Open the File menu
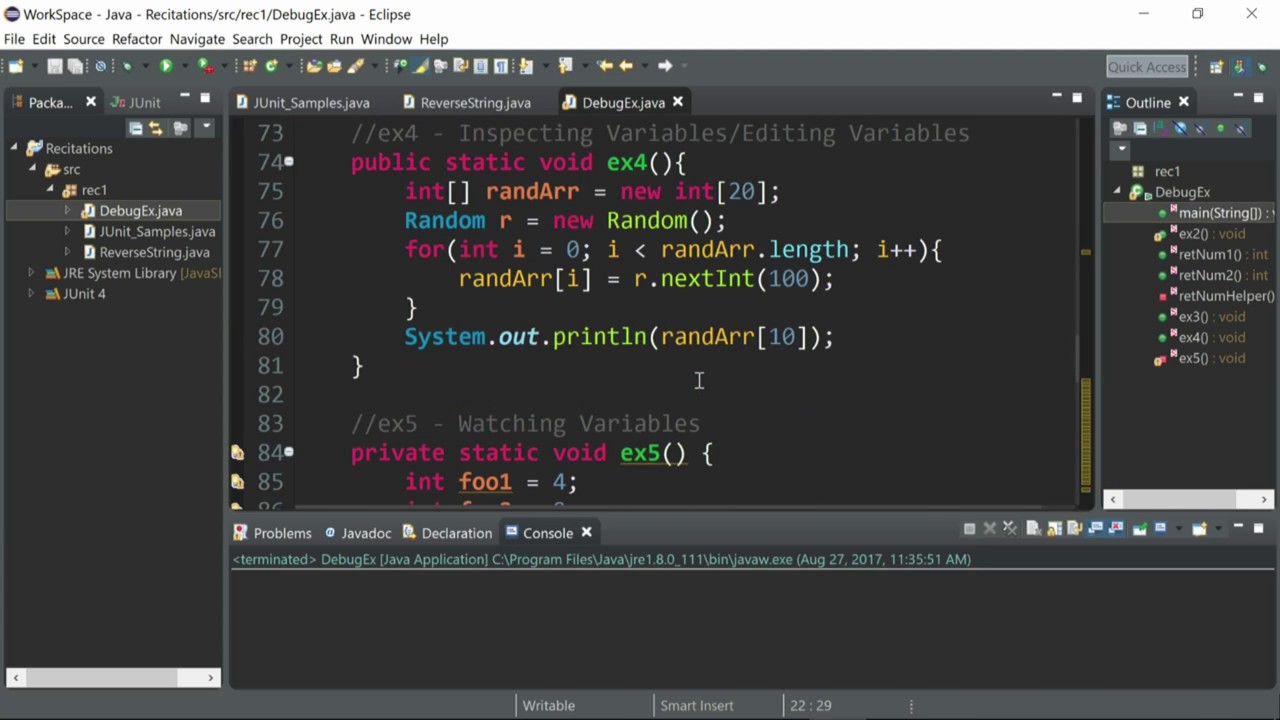The width and height of the screenshot is (1280, 720). pos(14,39)
